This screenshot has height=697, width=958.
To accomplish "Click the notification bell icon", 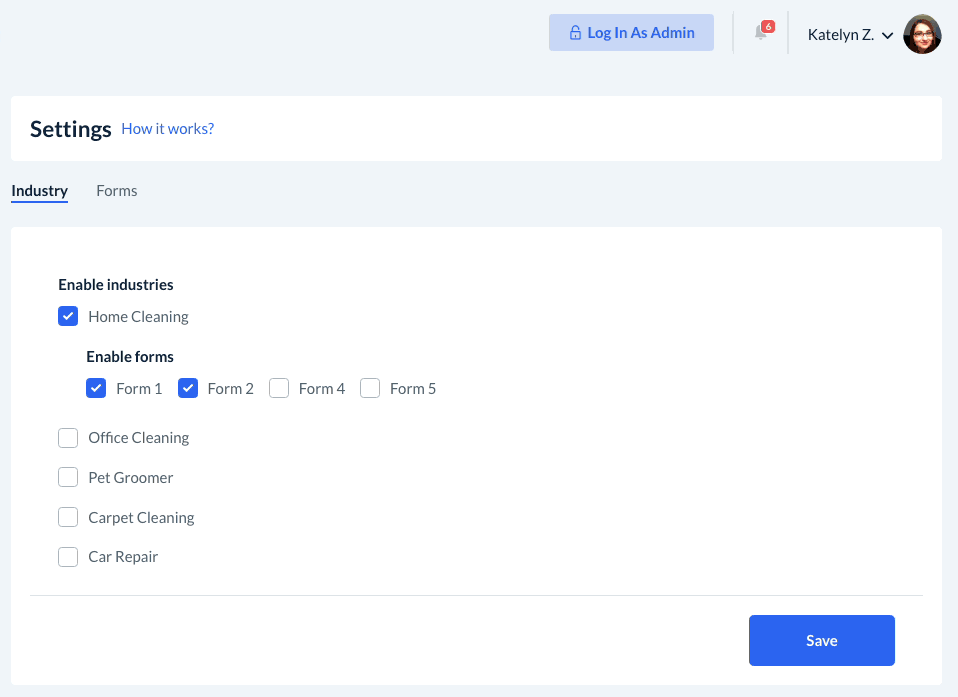I will [x=760, y=34].
